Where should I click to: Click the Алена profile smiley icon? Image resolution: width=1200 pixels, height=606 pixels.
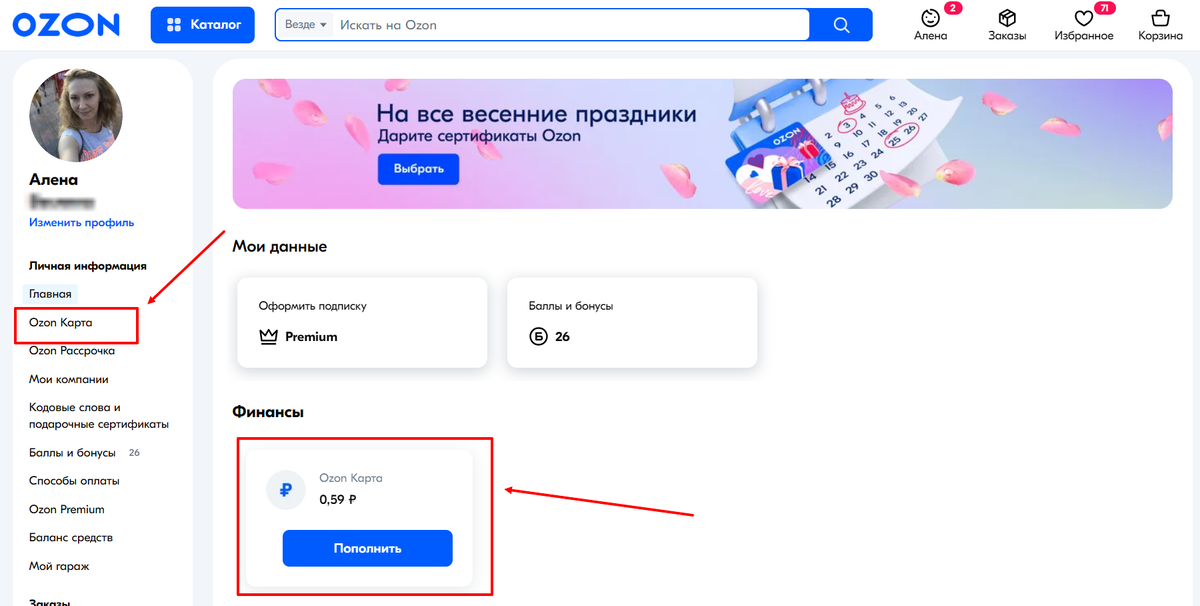pyautogui.click(x=931, y=18)
